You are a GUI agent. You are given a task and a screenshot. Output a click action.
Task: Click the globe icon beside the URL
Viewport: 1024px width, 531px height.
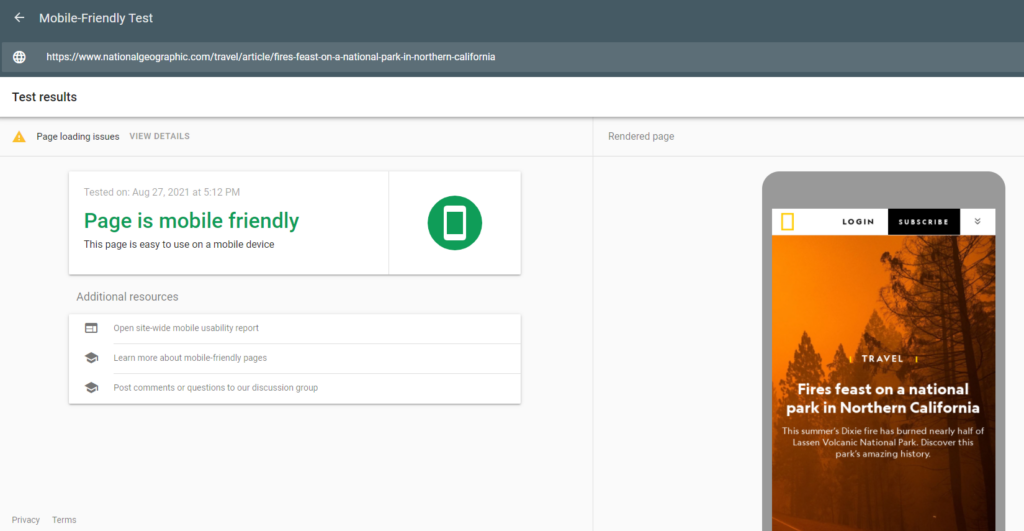click(19, 57)
